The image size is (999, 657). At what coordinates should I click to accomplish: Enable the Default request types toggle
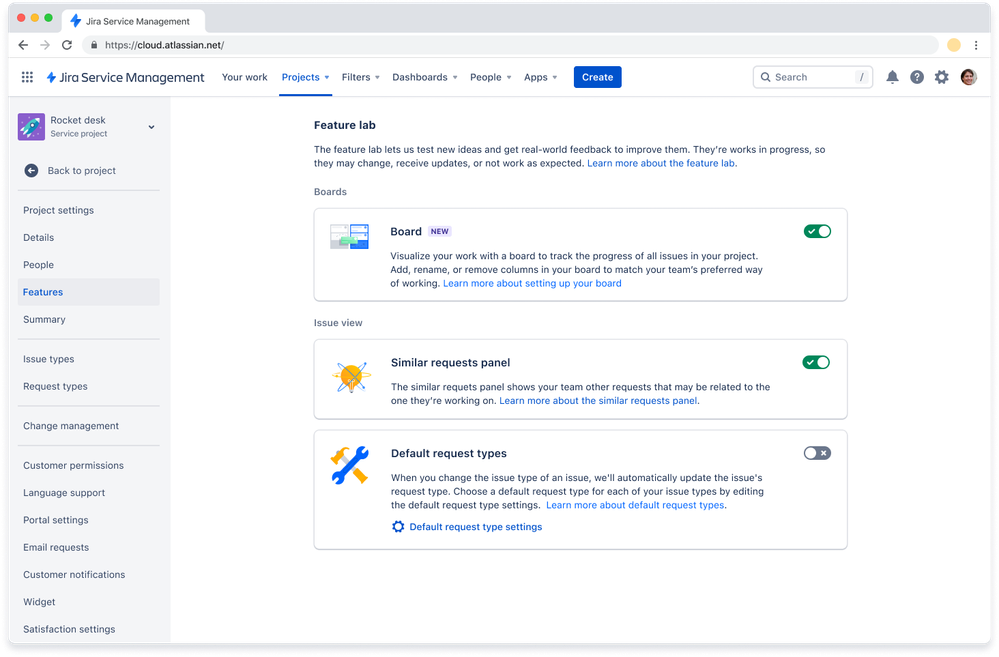coord(817,453)
